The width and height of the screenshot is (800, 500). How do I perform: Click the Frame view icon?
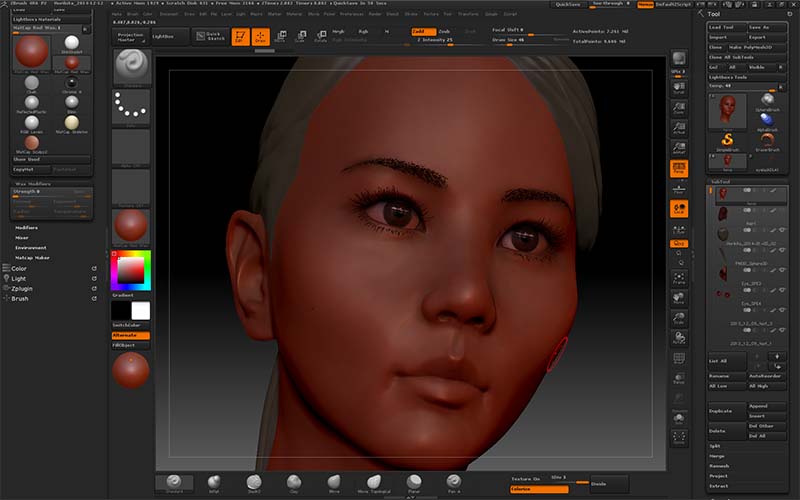[679, 278]
